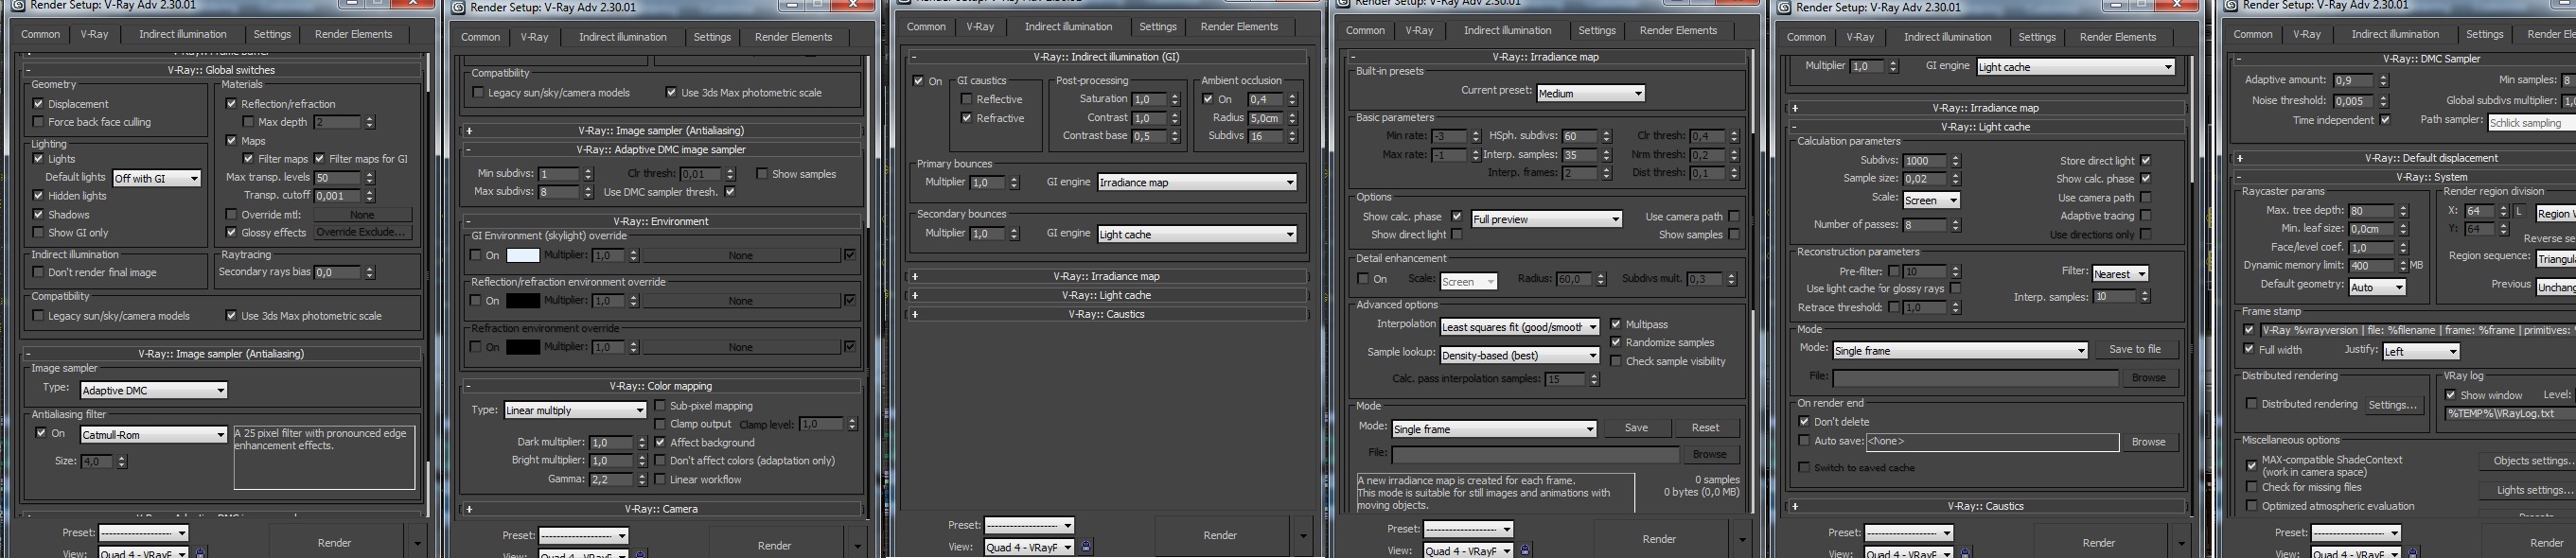Click Reset button in Irradiance map Mode

point(1705,428)
